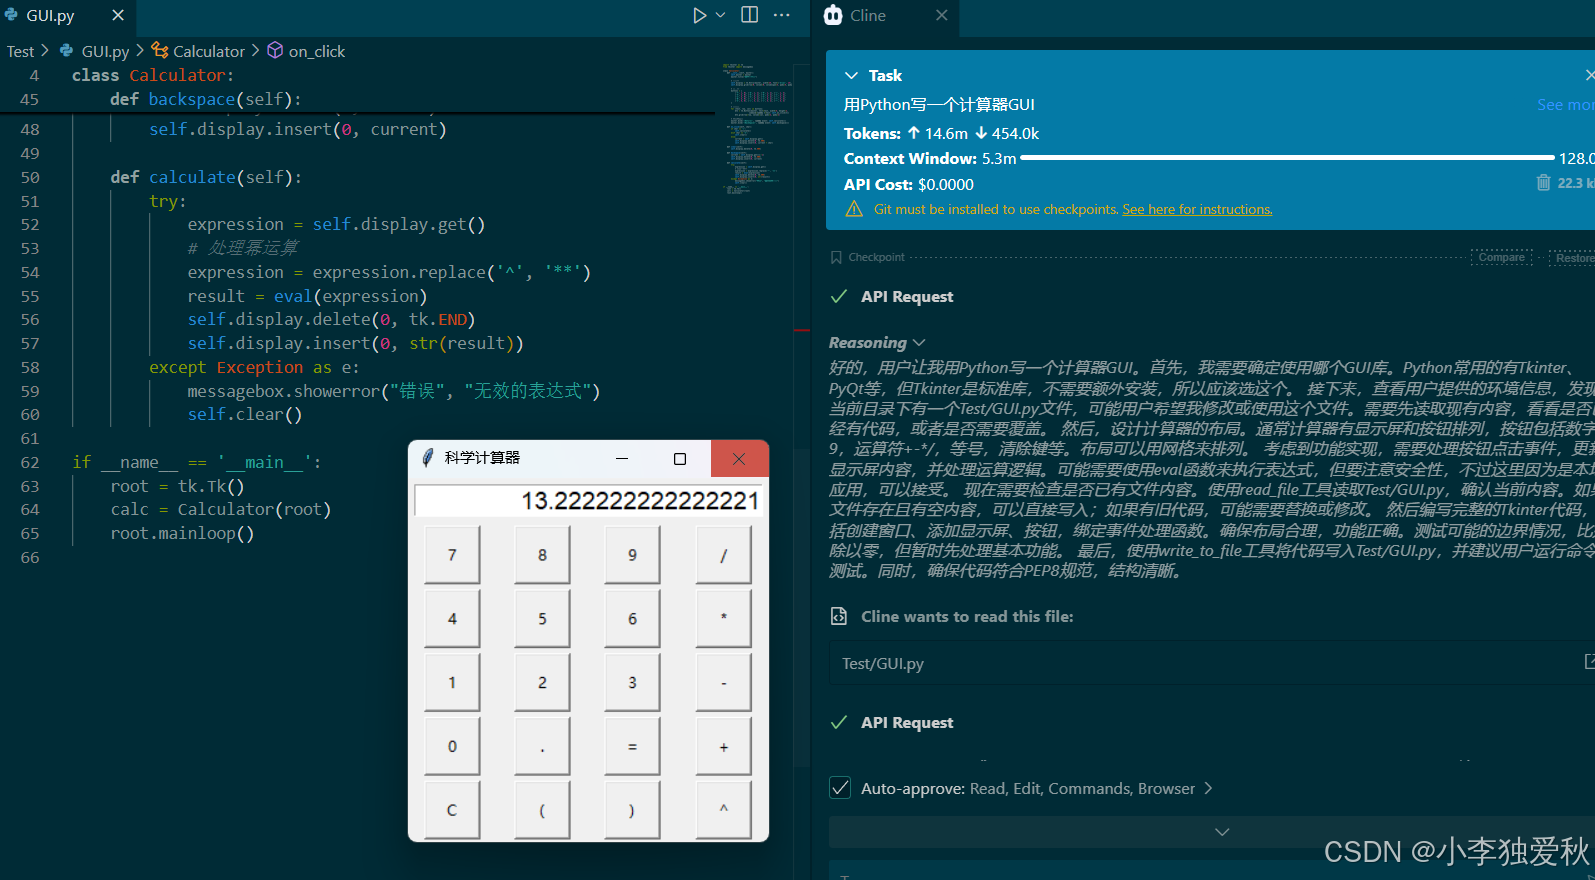Screen dimensions: 1595x880
Task: Open the run options dropdown arrow
Action: 720,15
